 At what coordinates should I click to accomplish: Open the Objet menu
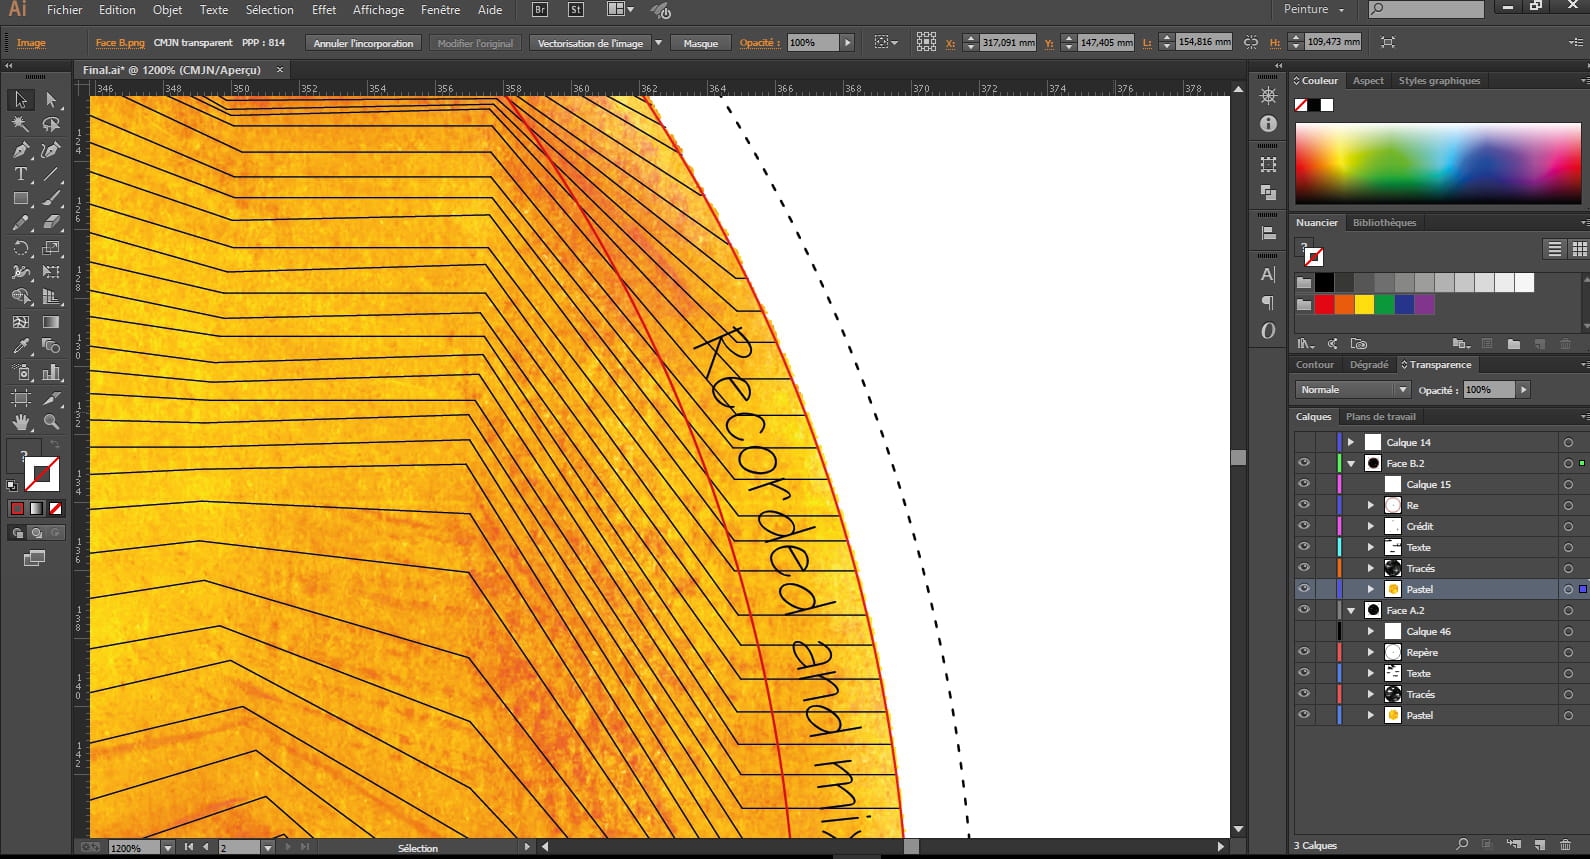click(x=167, y=10)
